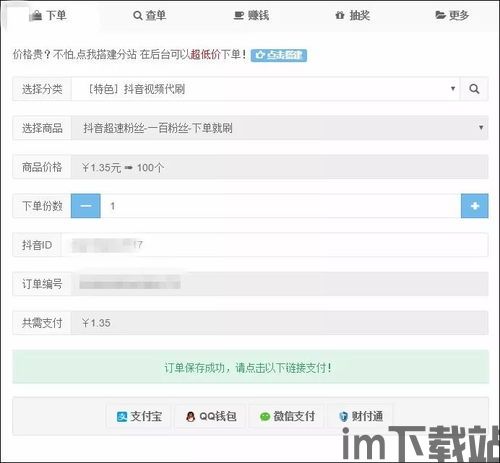The height and width of the screenshot is (463, 500).
Task: Click the magnifier search icon beside category
Action: click(x=474, y=89)
